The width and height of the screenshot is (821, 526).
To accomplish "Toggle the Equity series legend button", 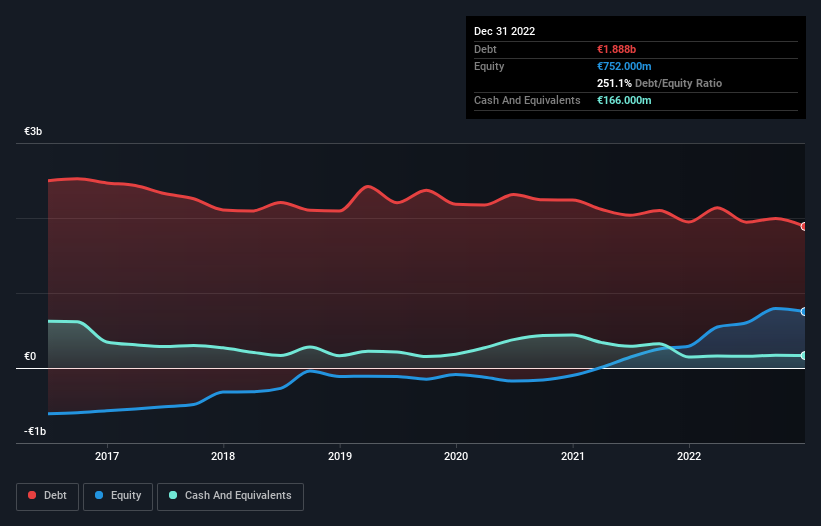I will 118,496.
